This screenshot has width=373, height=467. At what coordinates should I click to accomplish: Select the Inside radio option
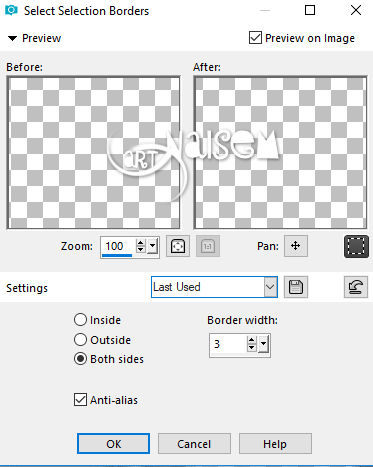[x=80, y=320]
